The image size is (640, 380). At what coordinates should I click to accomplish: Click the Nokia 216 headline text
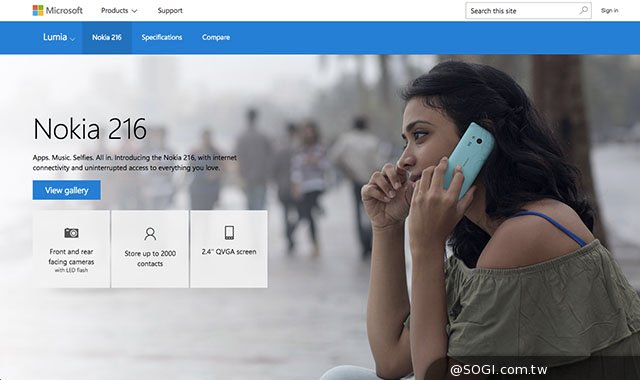[x=90, y=129]
